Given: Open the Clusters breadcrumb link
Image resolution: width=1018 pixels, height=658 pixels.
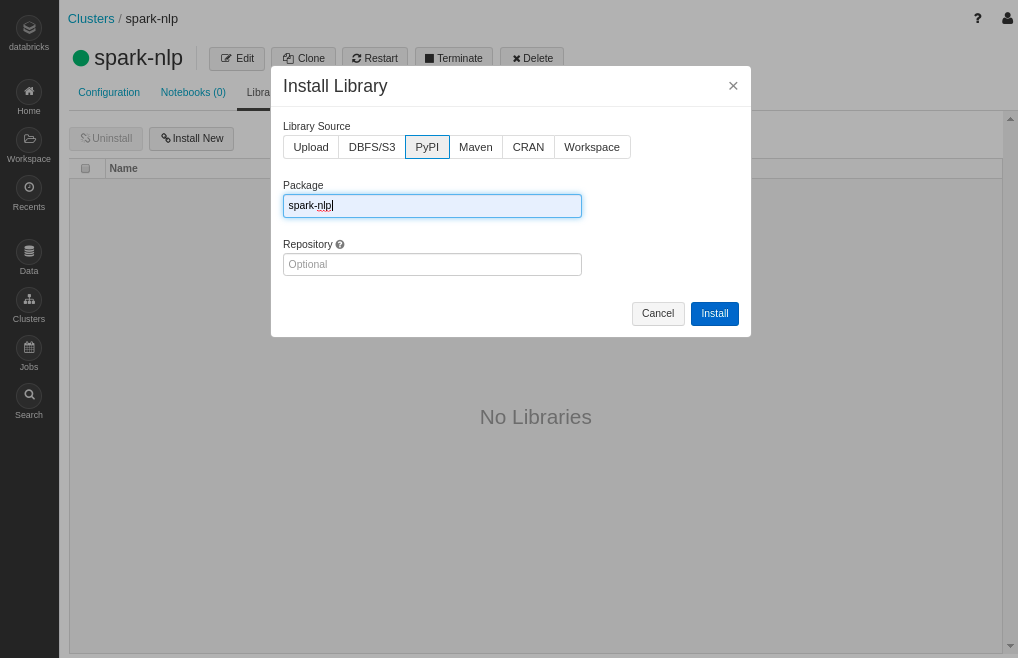Looking at the screenshot, I should [91, 19].
